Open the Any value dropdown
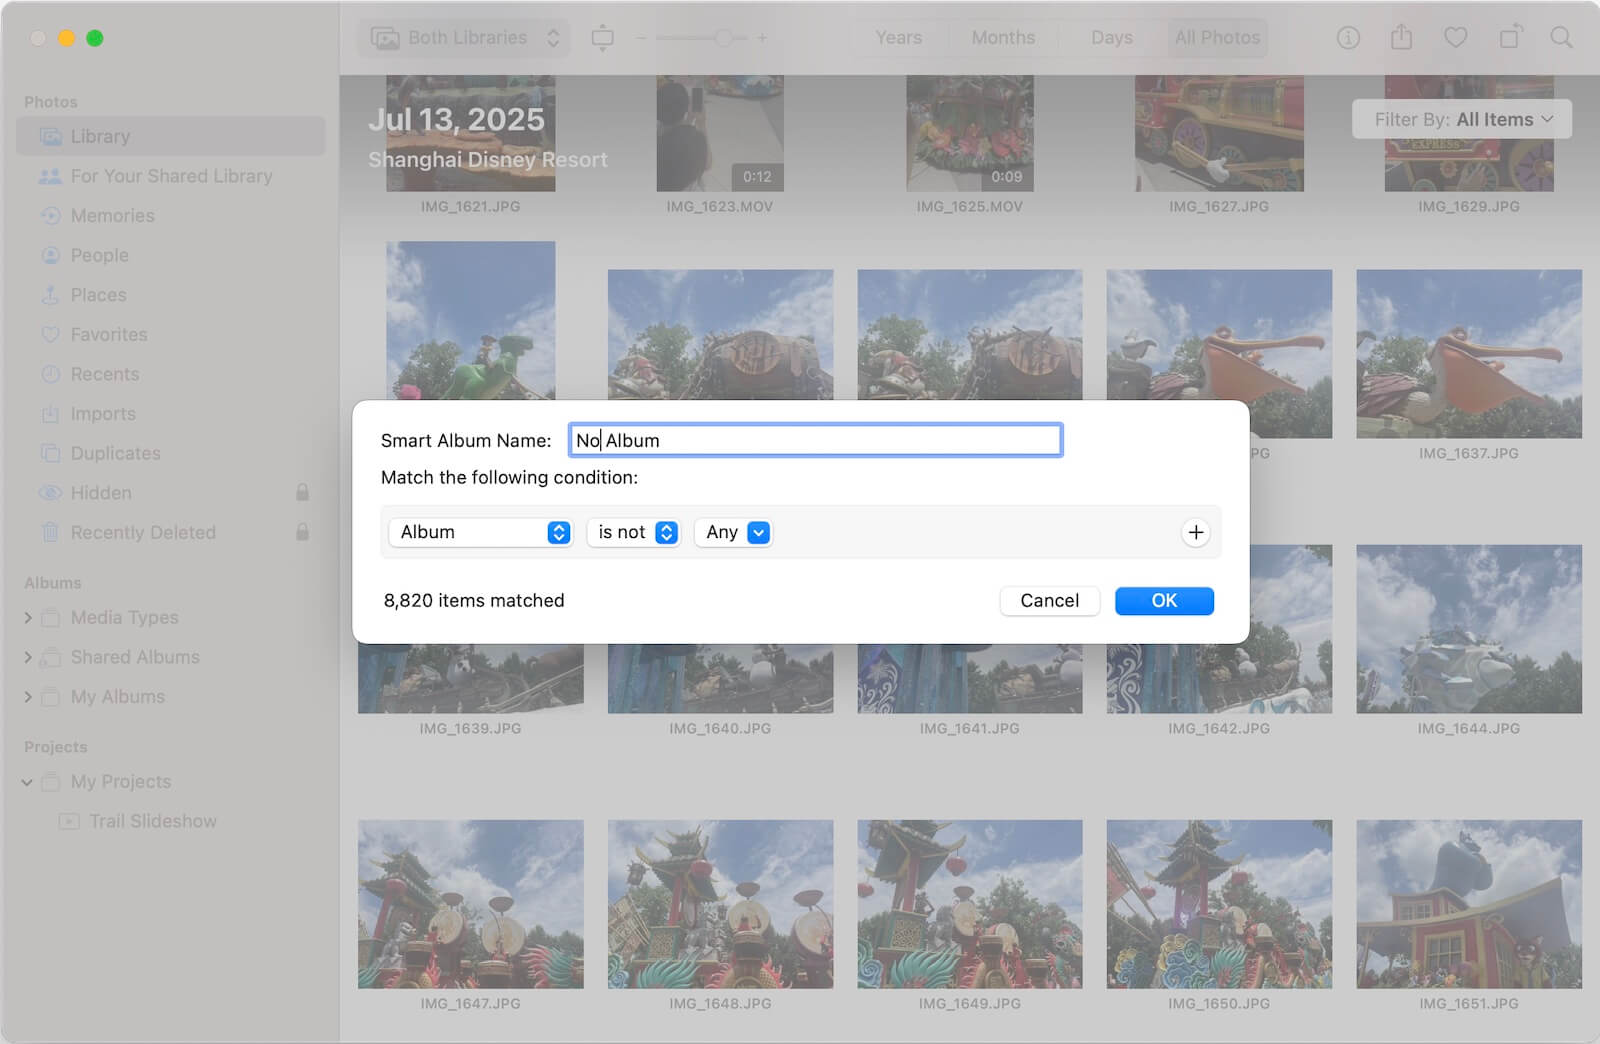Screen dimensions: 1600x1044 pos(734,532)
